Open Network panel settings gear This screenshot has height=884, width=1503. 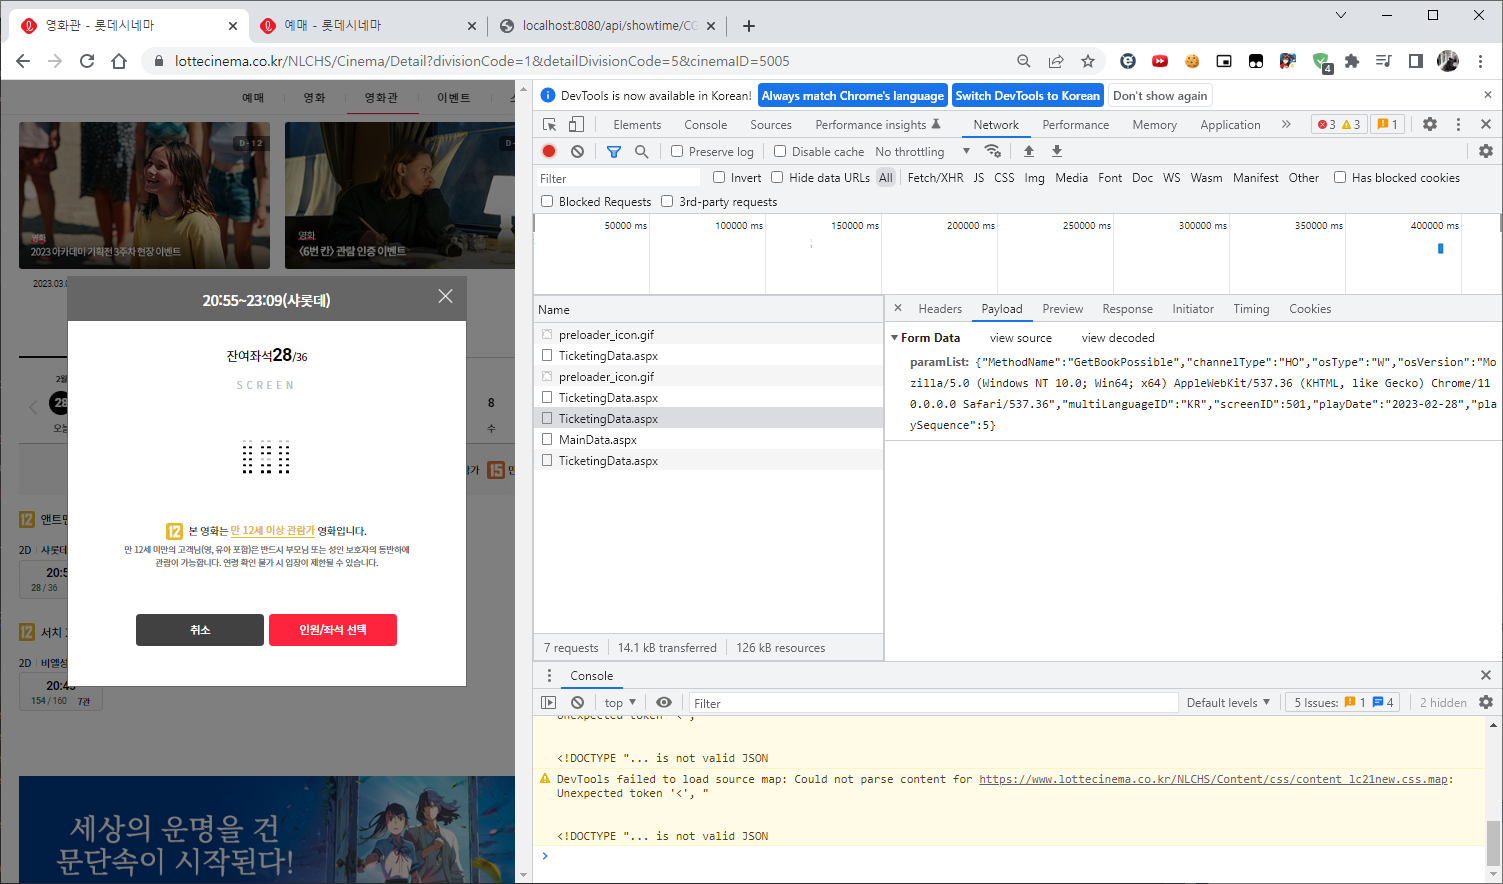pyautogui.click(x=1486, y=151)
